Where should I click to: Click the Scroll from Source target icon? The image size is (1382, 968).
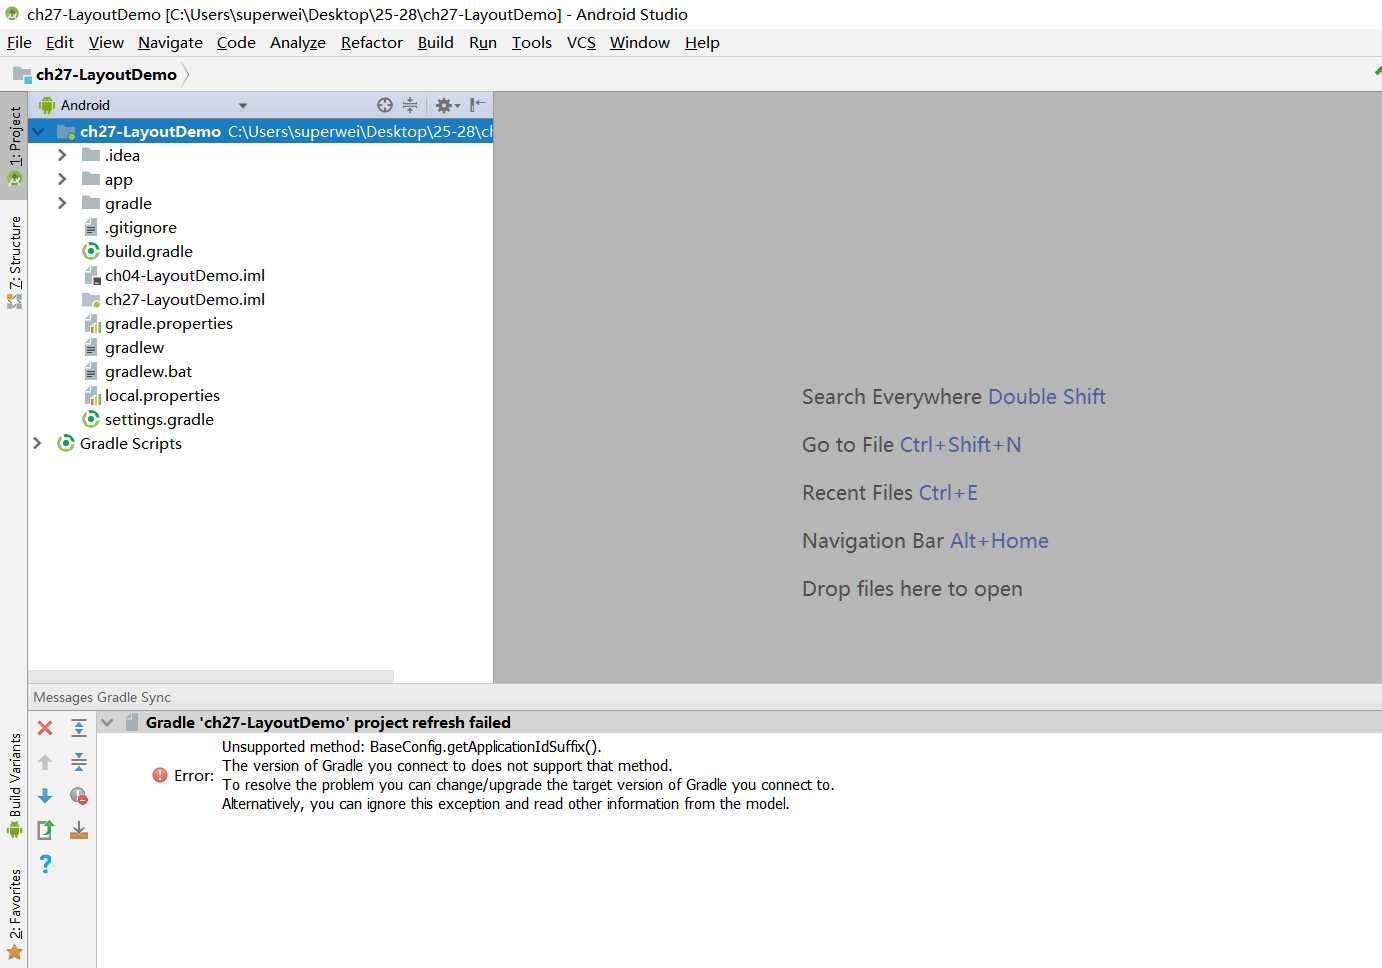[385, 105]
